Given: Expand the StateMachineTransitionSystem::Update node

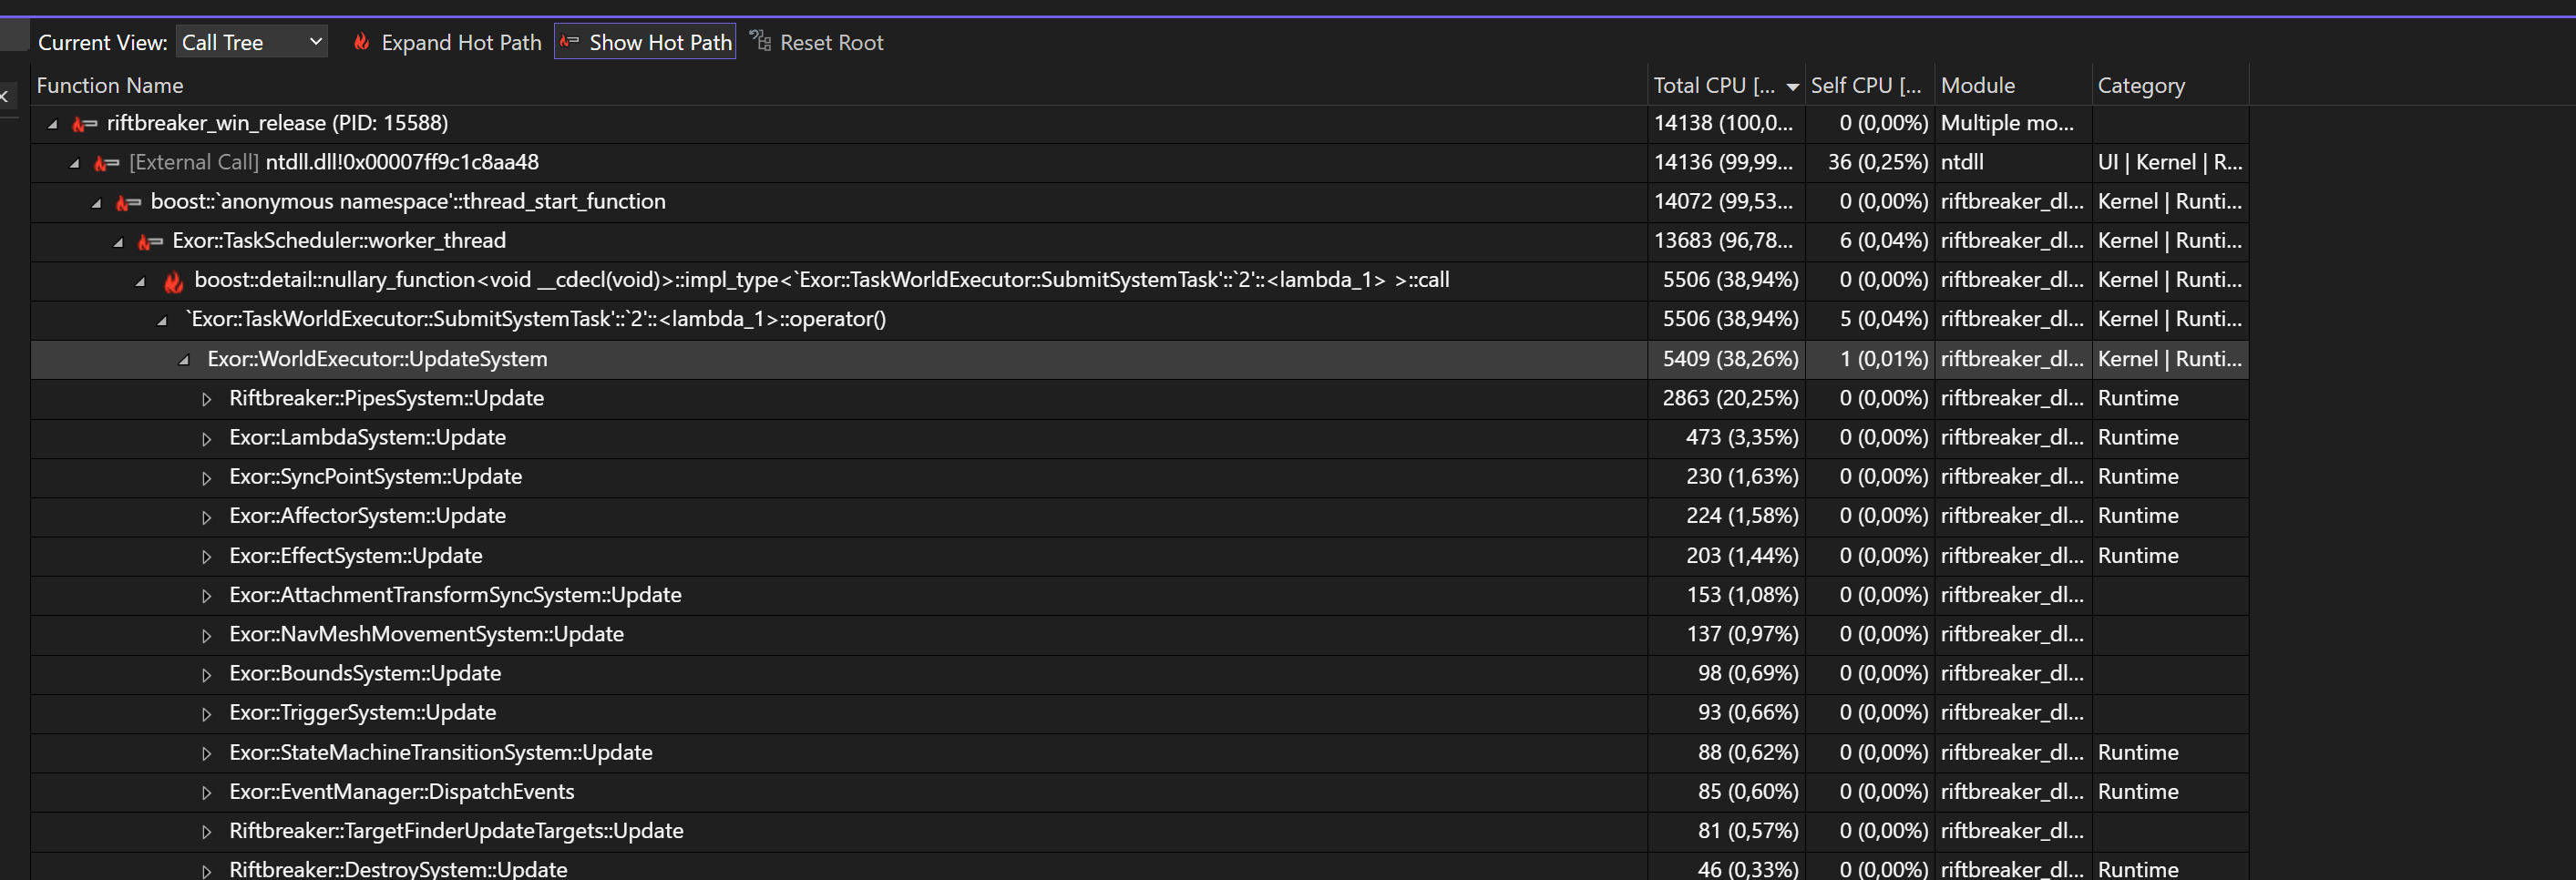Looking at the screenshot, I should click(206, 753).
